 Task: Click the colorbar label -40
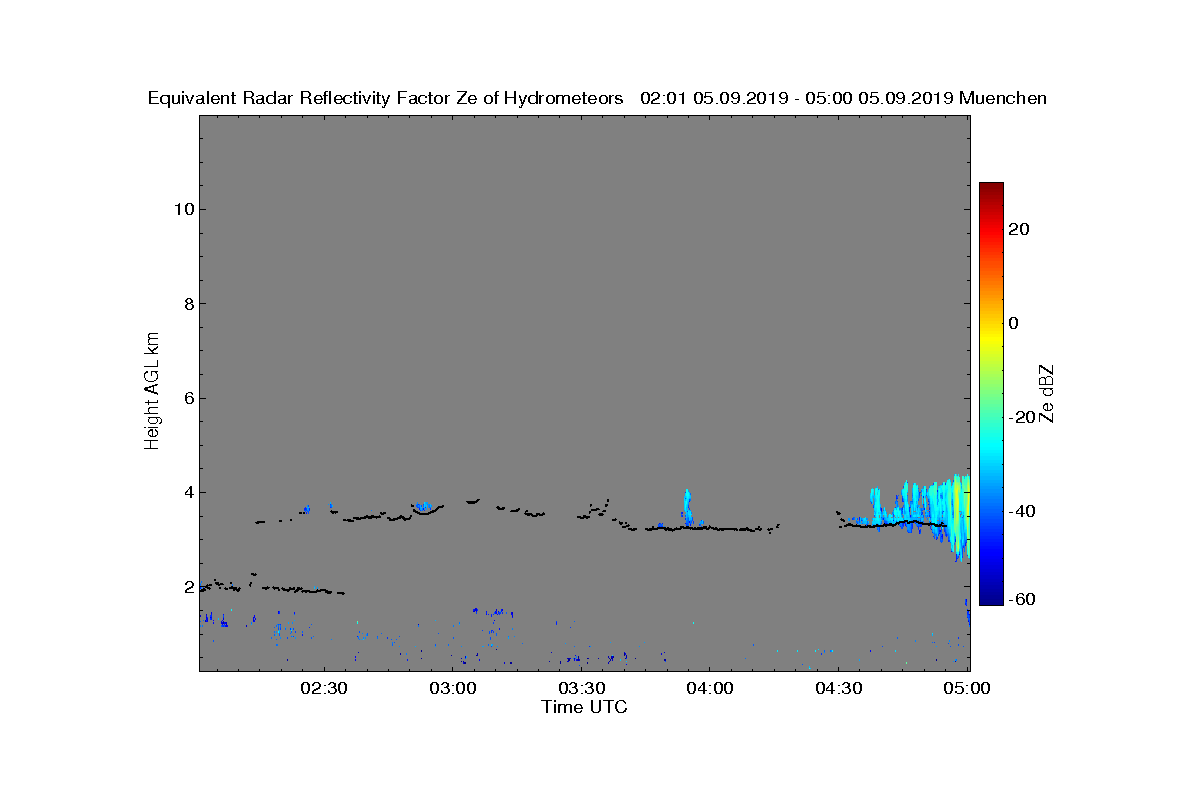[x=1021, y=512]
